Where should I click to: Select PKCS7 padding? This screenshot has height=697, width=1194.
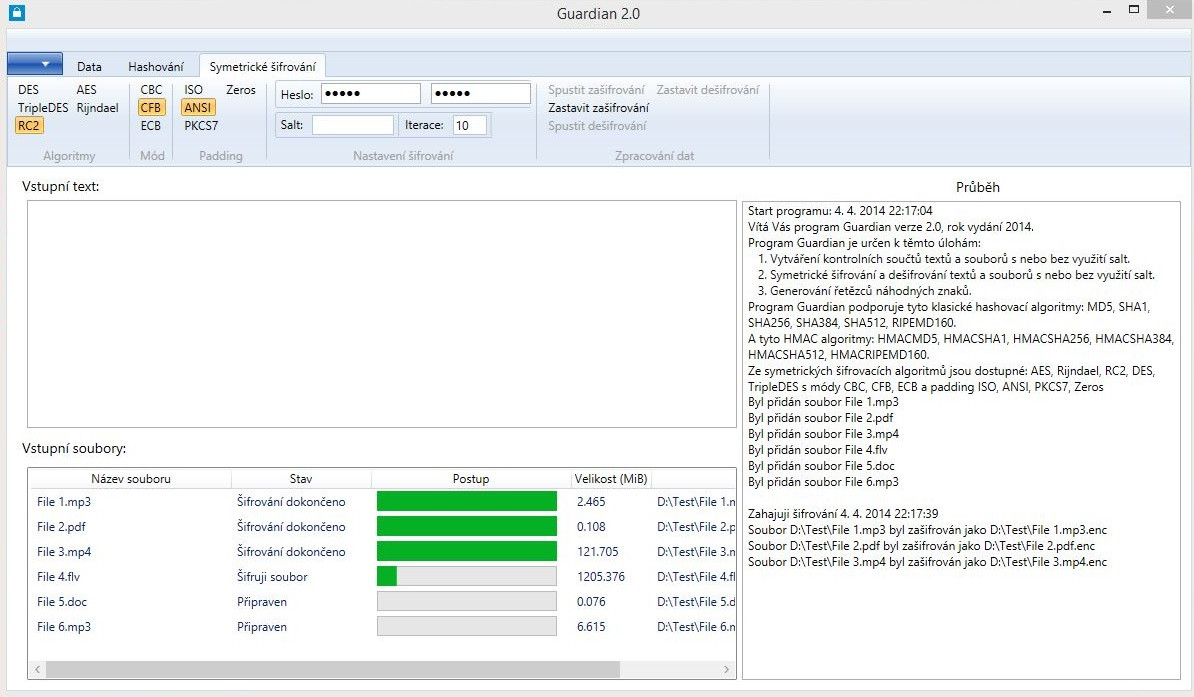(201, 126)
